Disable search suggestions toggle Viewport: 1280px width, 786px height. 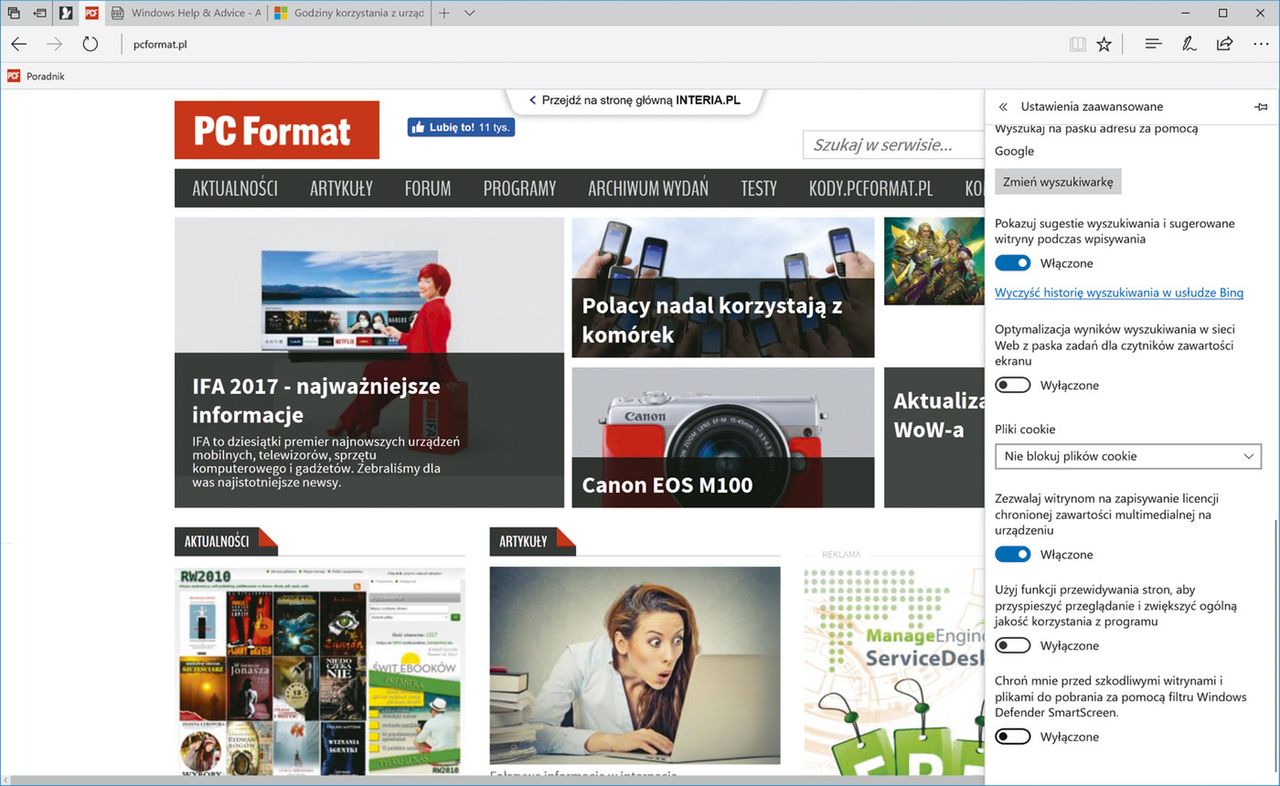[x=1013, y=263]
